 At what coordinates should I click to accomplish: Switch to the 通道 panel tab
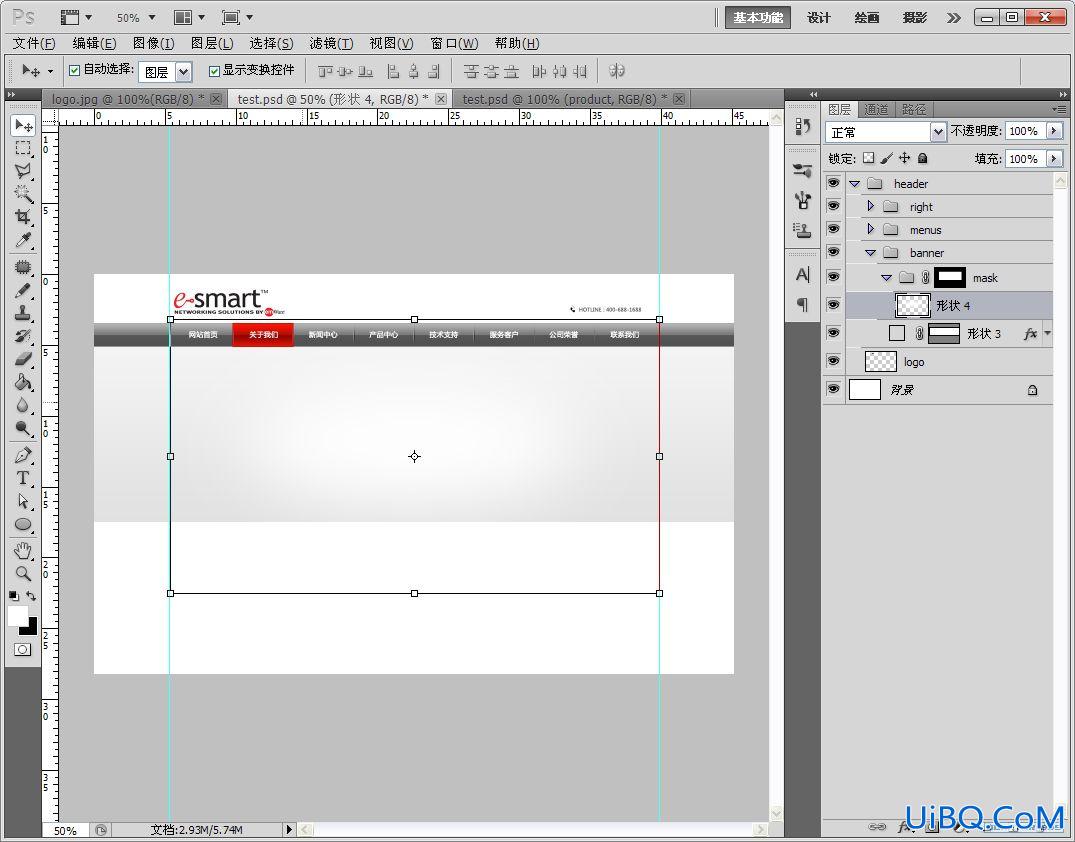(x=875, y=109)
